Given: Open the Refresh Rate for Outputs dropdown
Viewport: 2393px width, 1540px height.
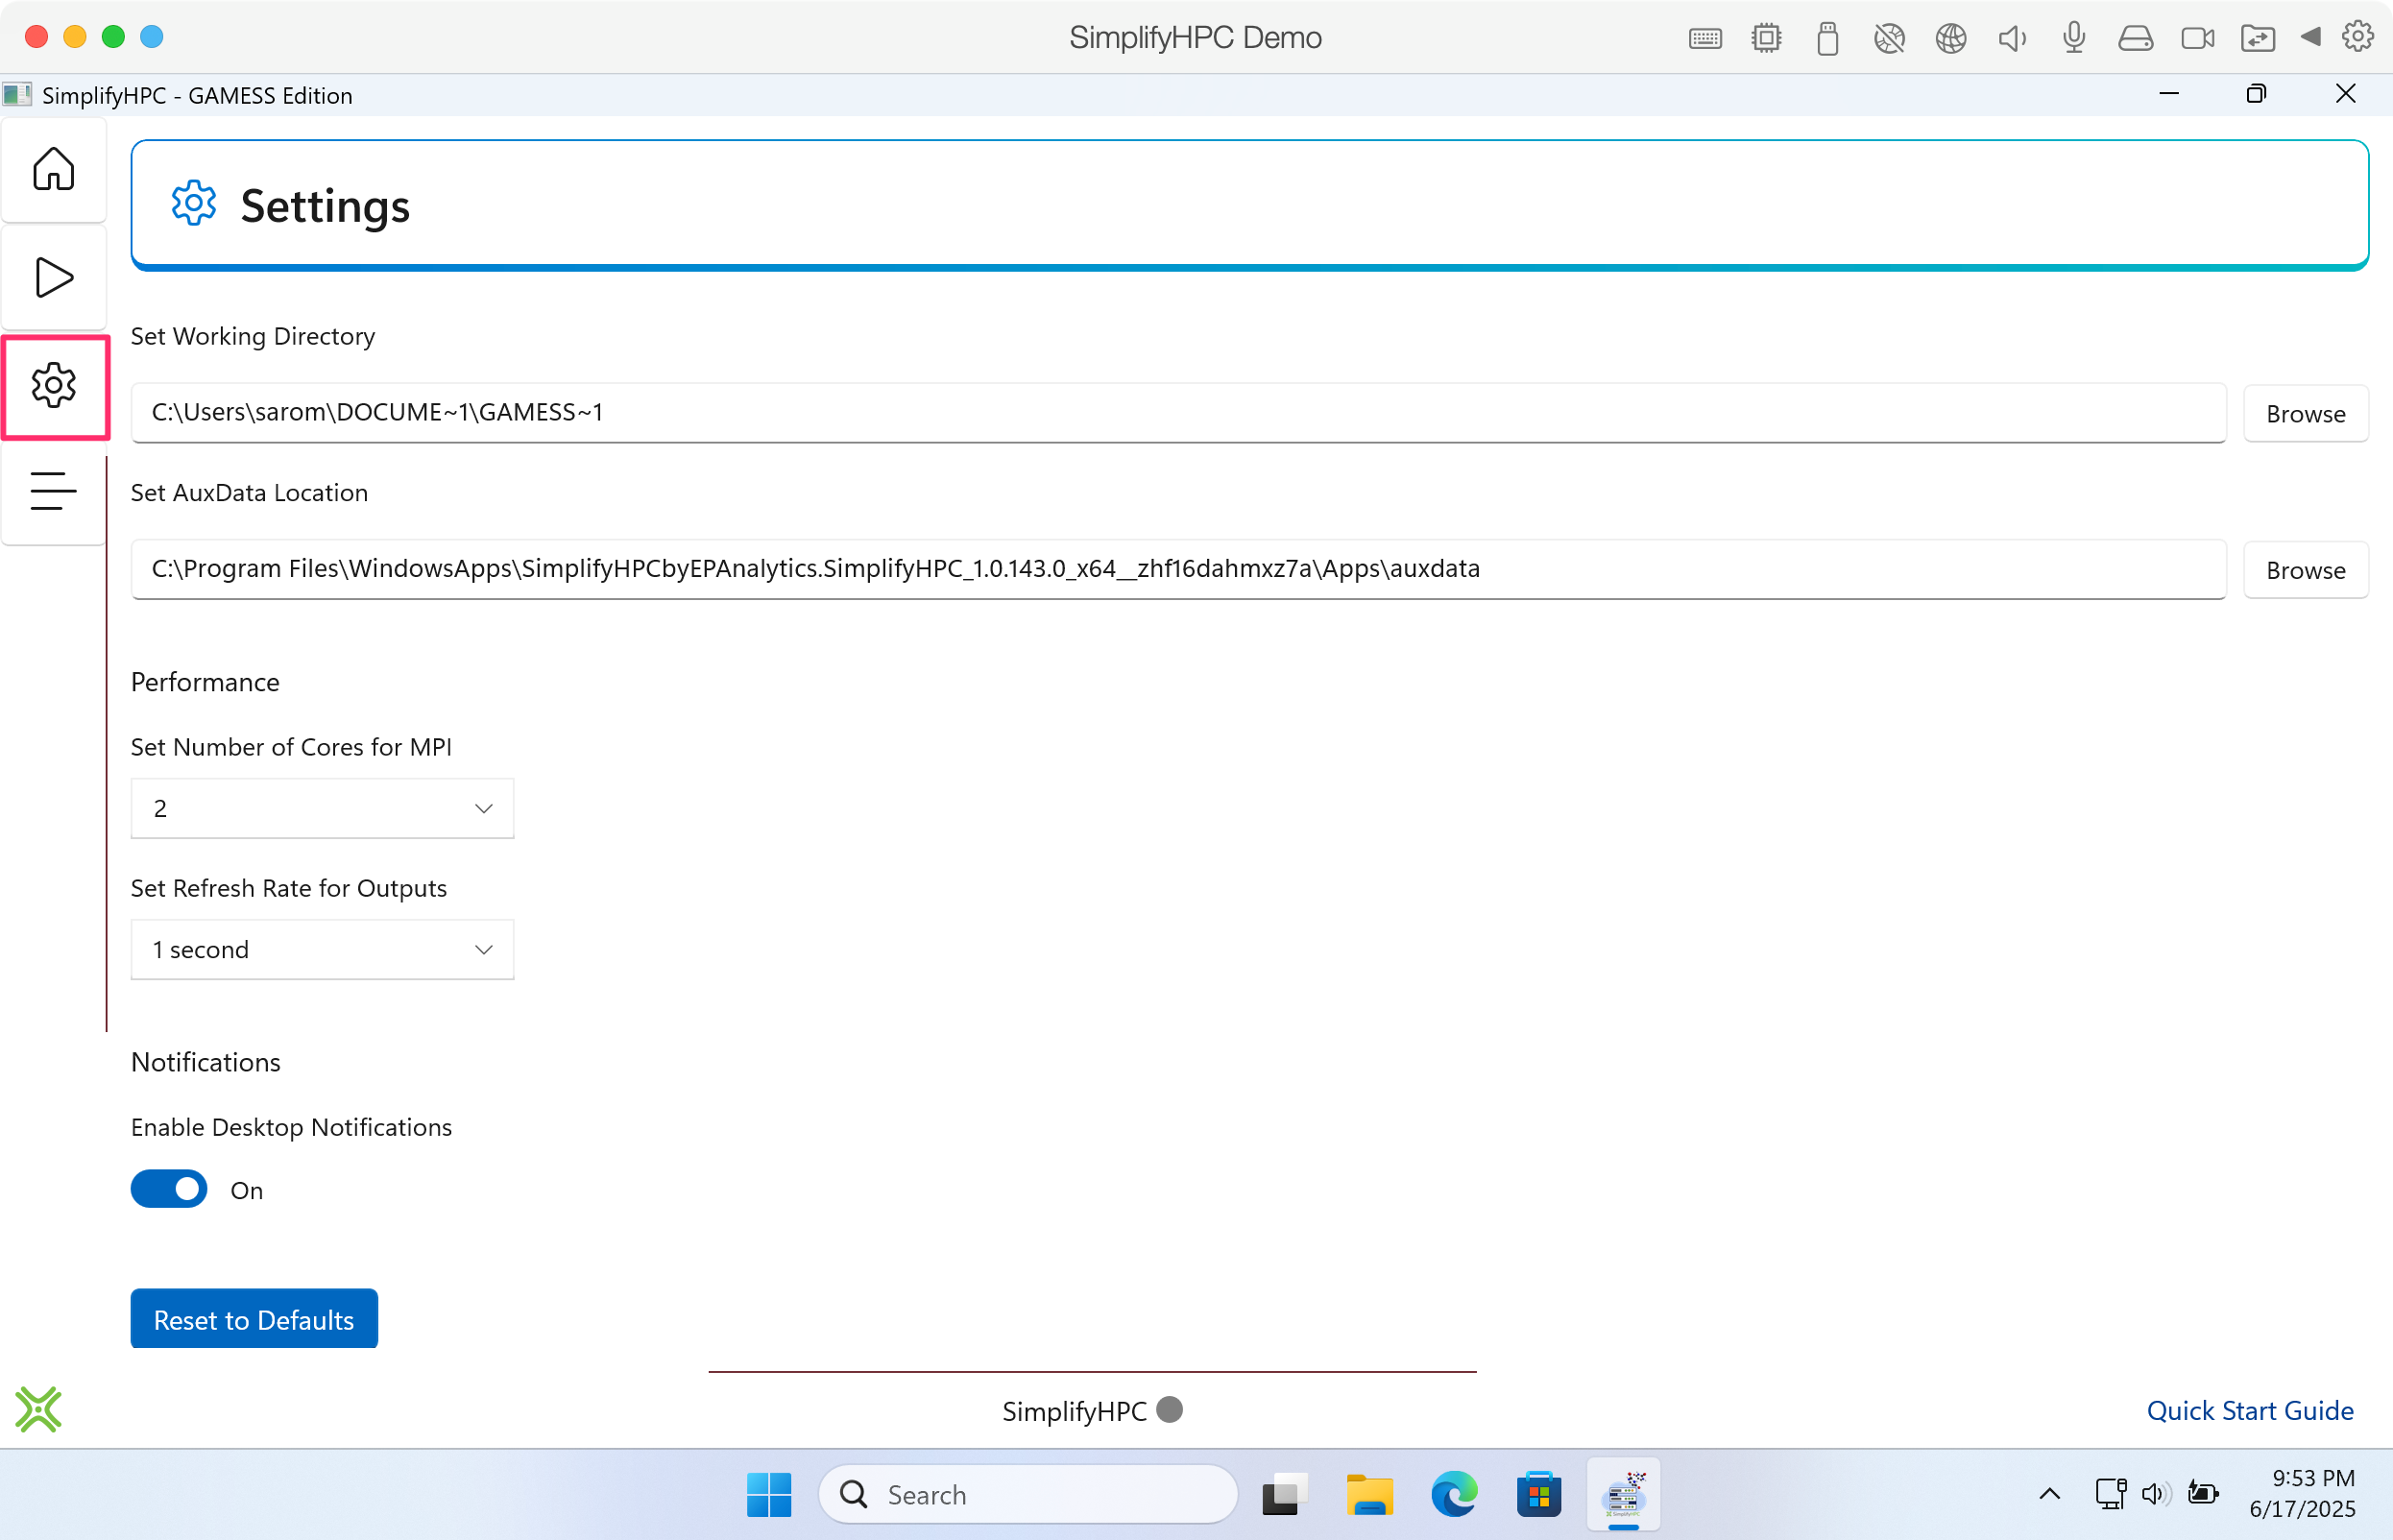Looking at the screenshot, I should click(322, 949).
